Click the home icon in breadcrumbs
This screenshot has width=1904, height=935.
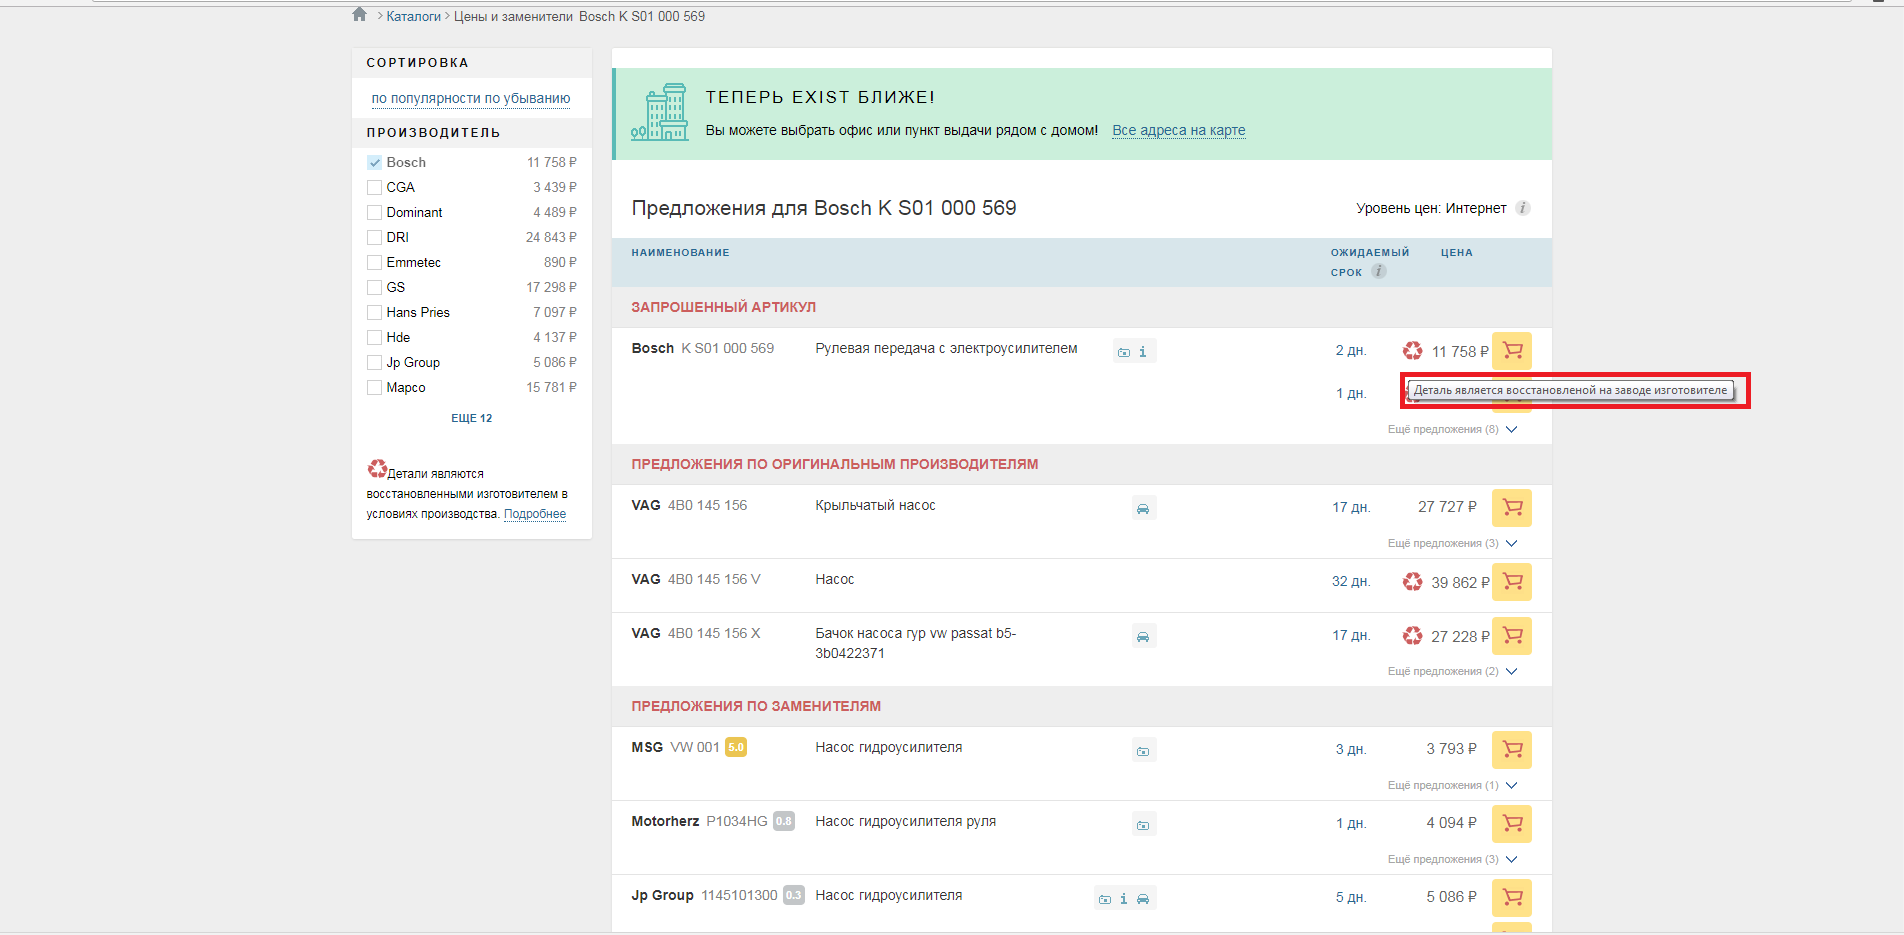click(359, 15)
